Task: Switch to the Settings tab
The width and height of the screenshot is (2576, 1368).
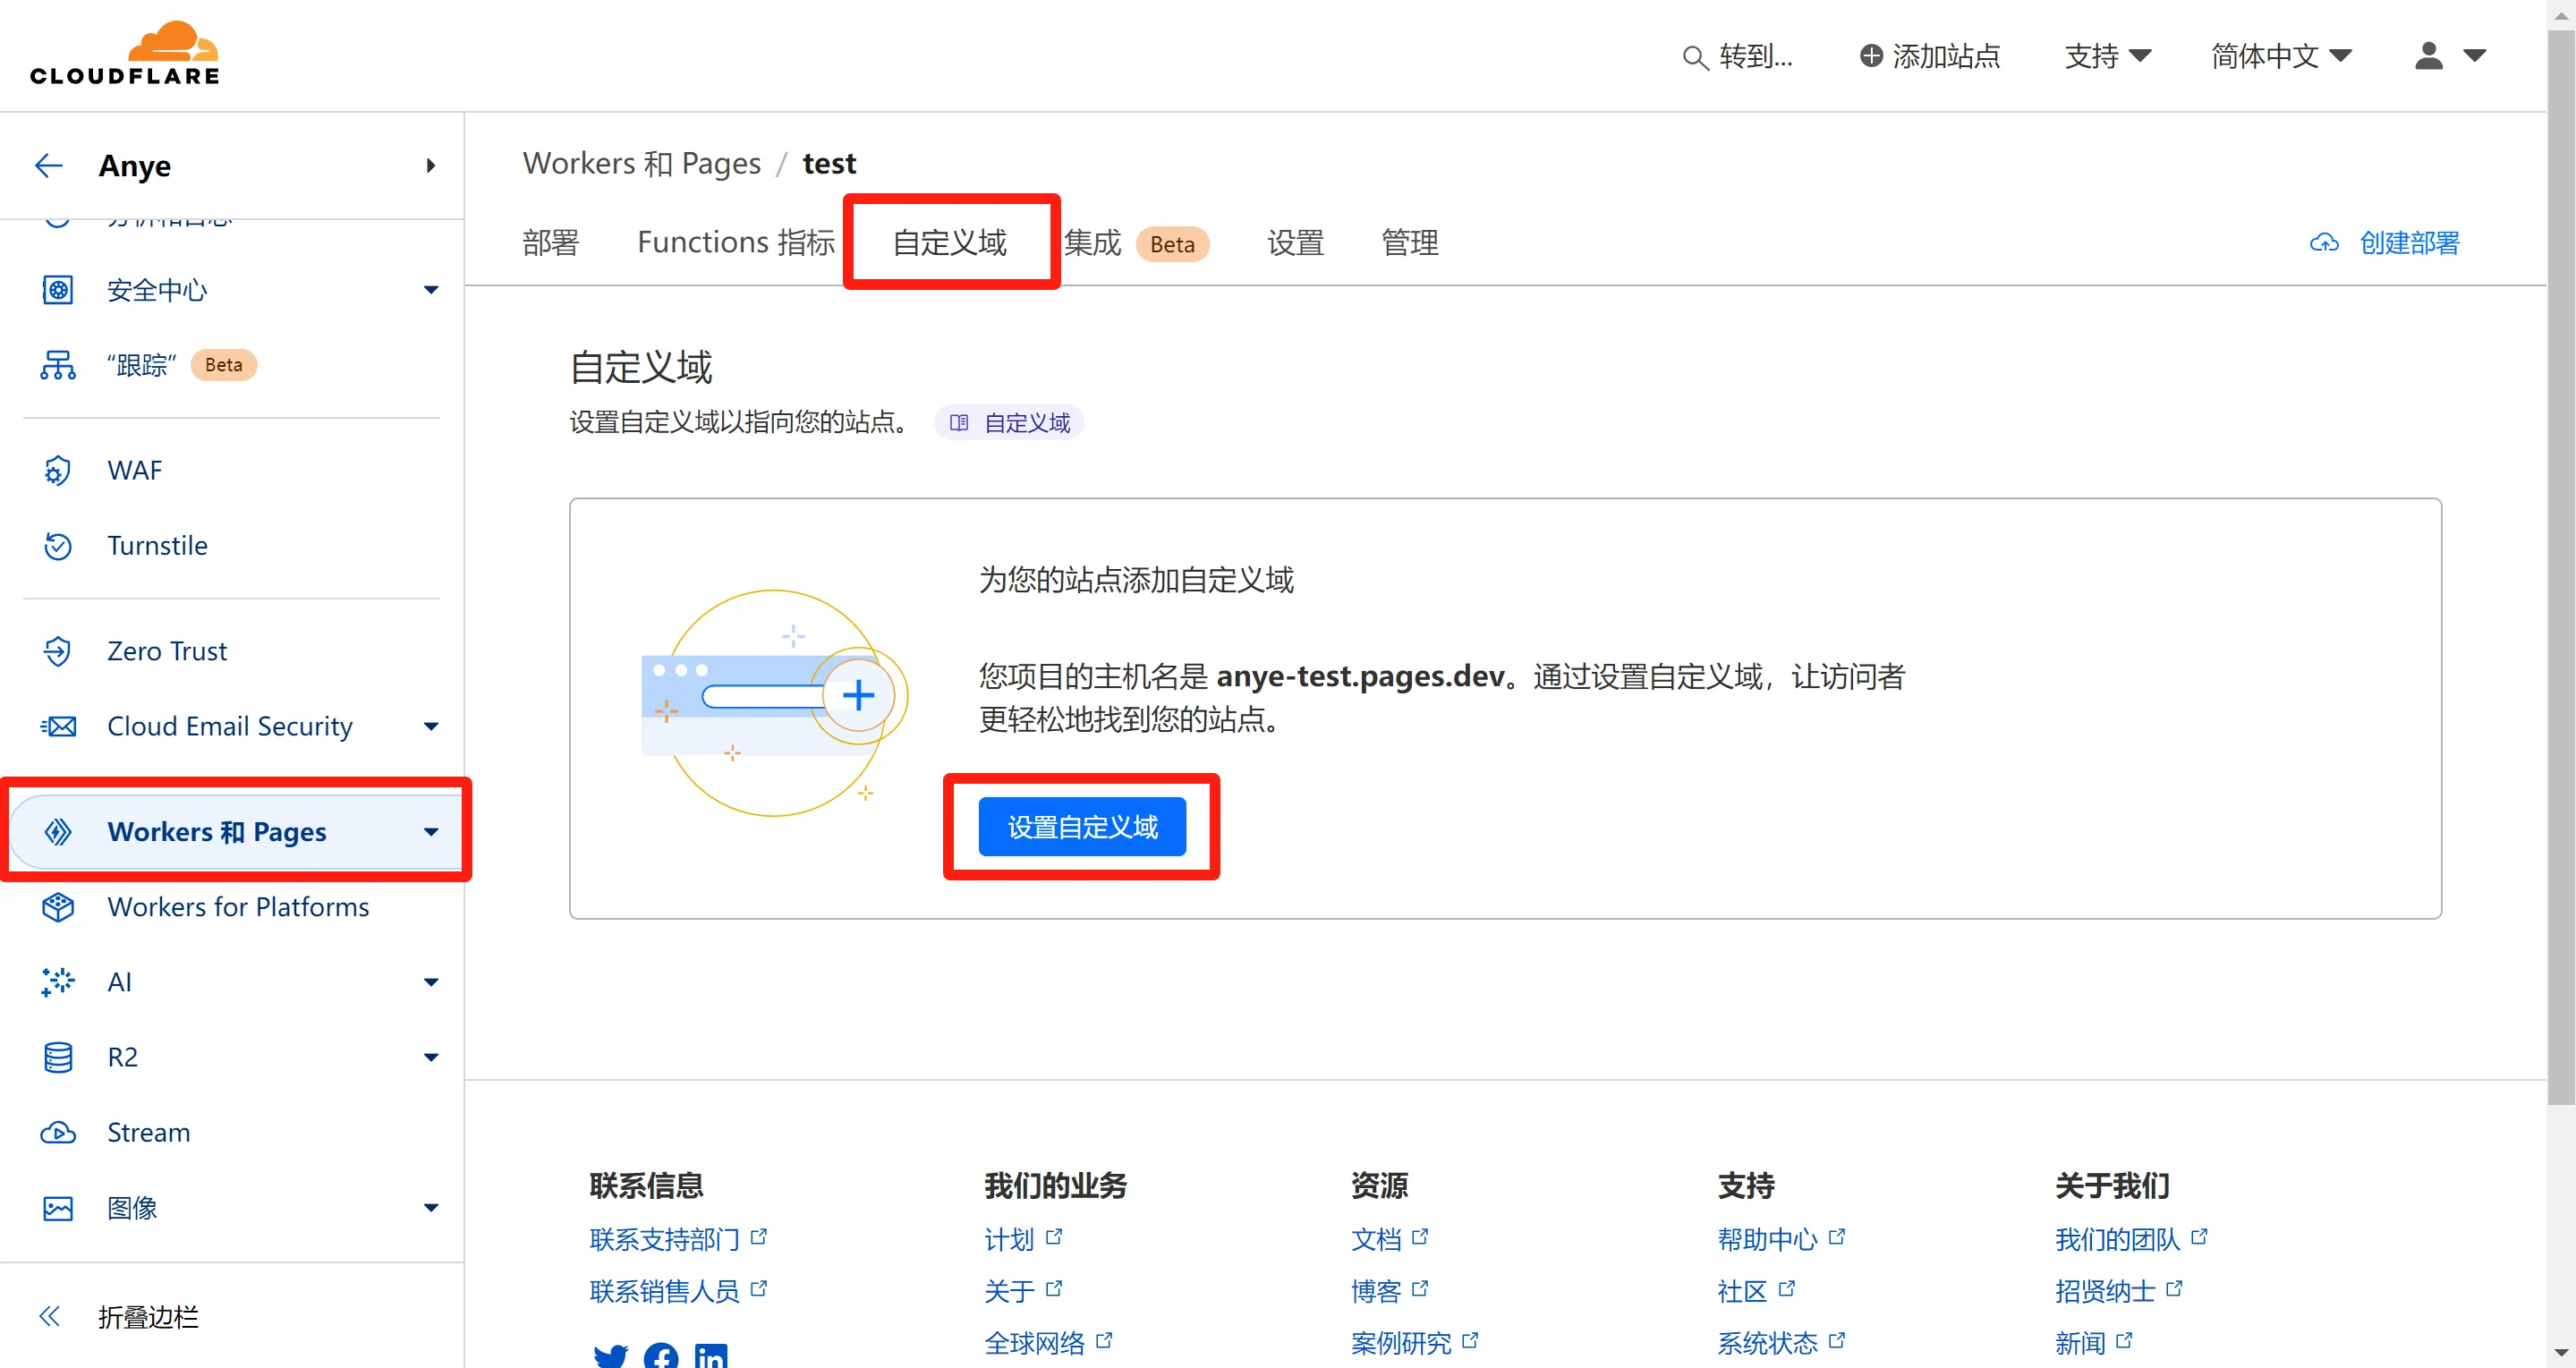Action: point(1295,242)
